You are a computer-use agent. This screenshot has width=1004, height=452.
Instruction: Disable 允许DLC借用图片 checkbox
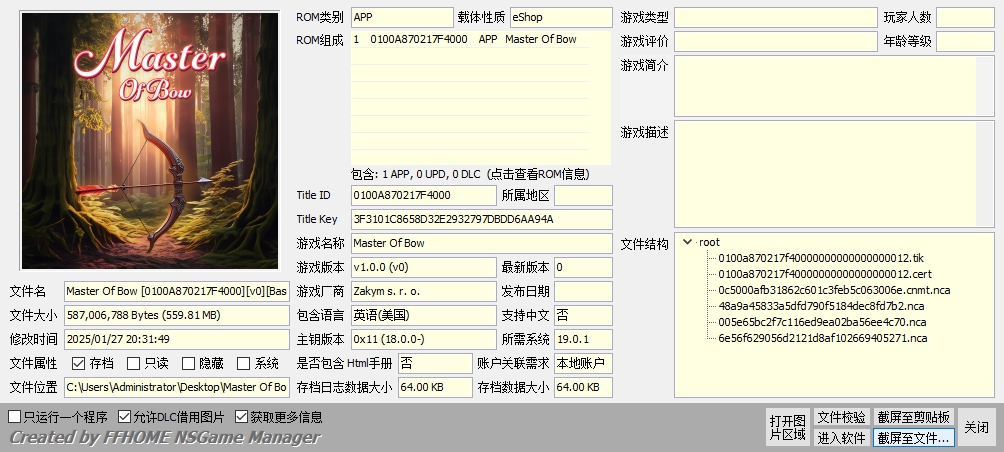pyautogui.click(x=125, y=417)
